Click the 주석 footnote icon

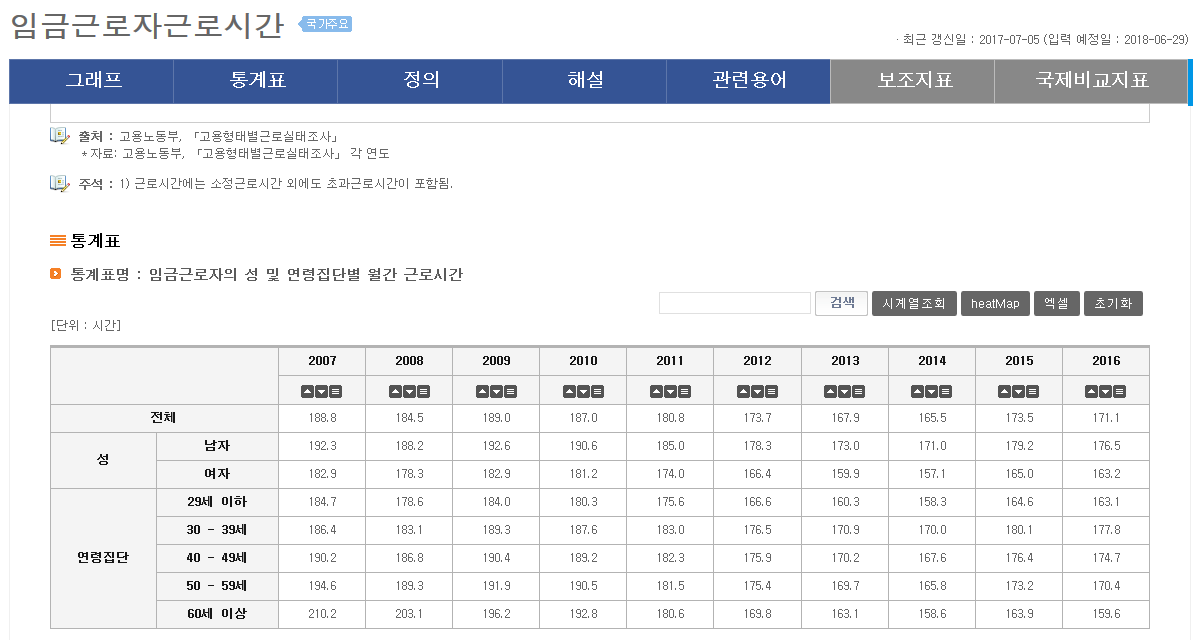59,183
